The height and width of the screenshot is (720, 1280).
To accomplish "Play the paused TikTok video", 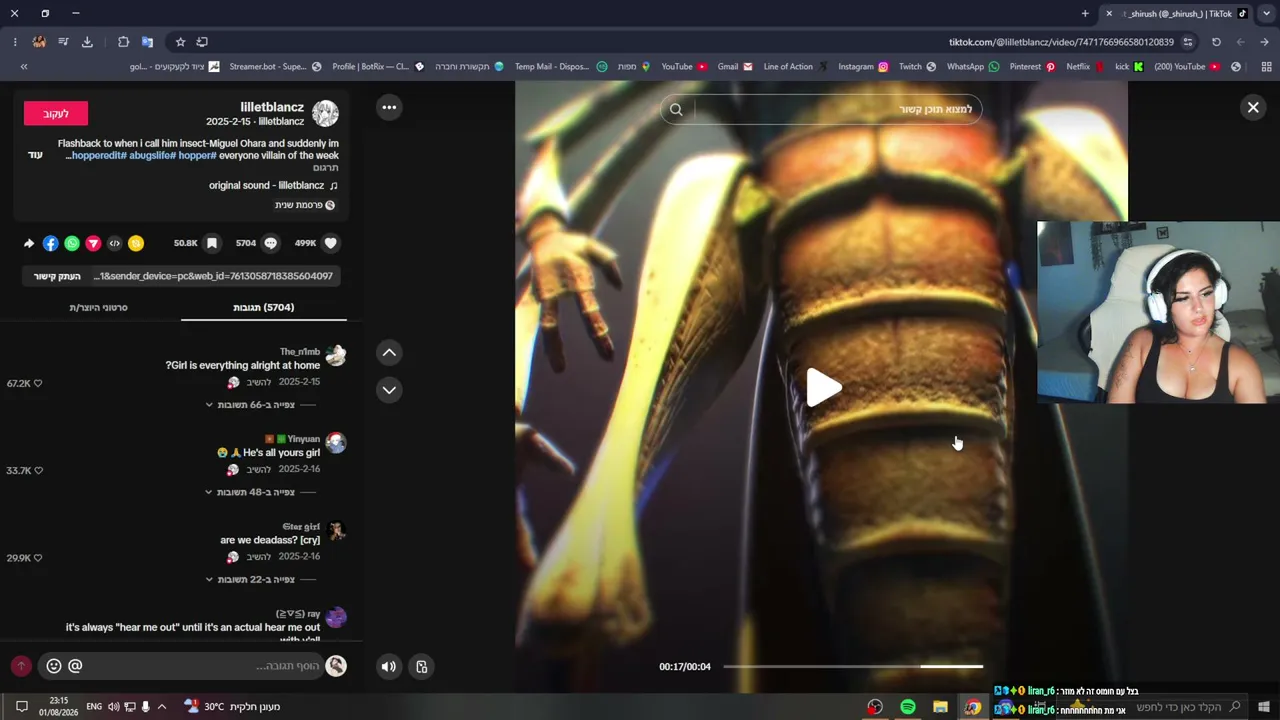I will click(x=824, y=388).
